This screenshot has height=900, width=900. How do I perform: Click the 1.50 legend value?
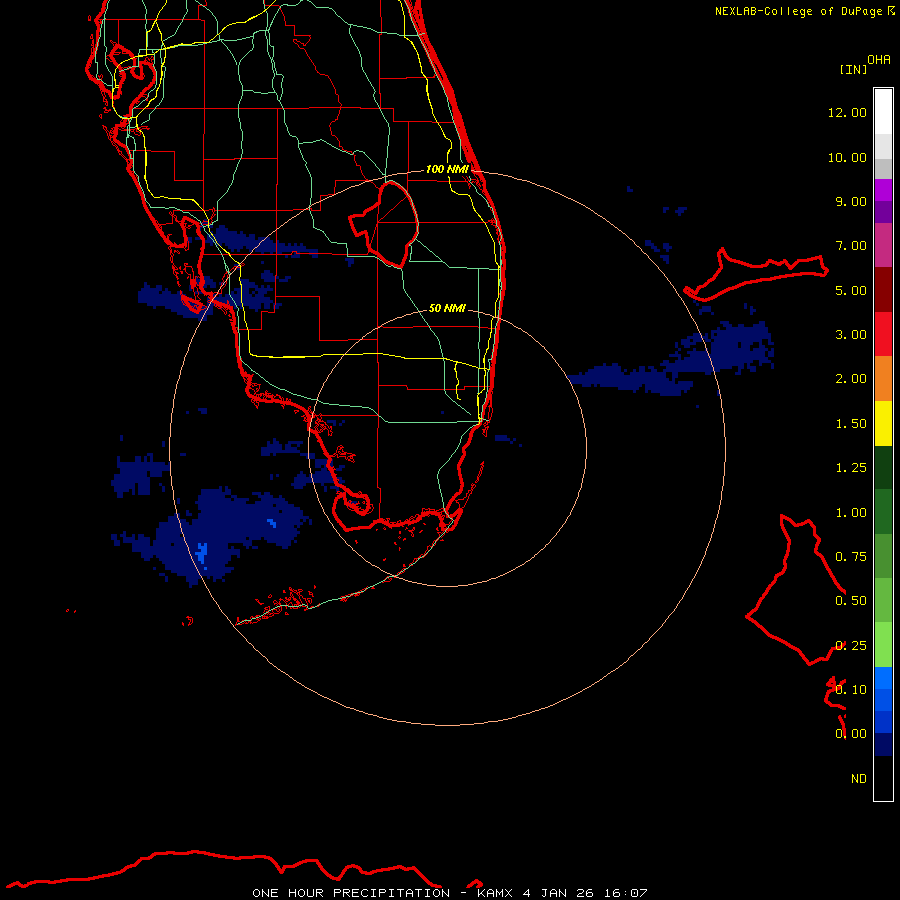pyautogui.click(x=851, y=424)
